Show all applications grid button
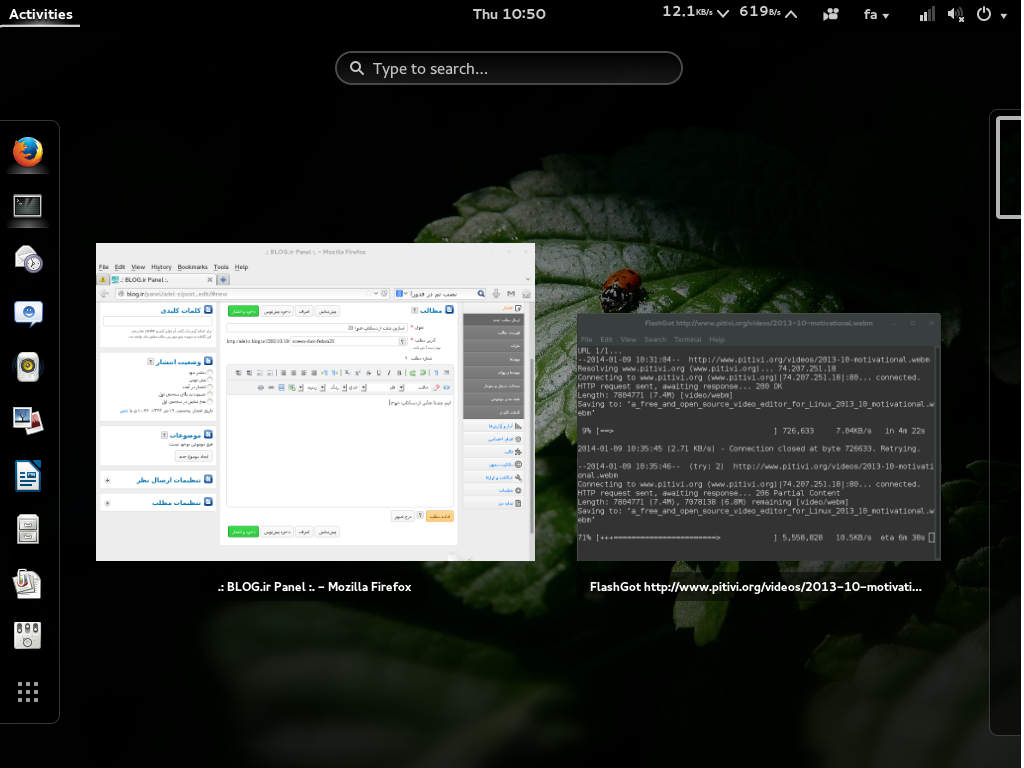The height and width of the screenshot is (768, 1024). pos(28,691)
